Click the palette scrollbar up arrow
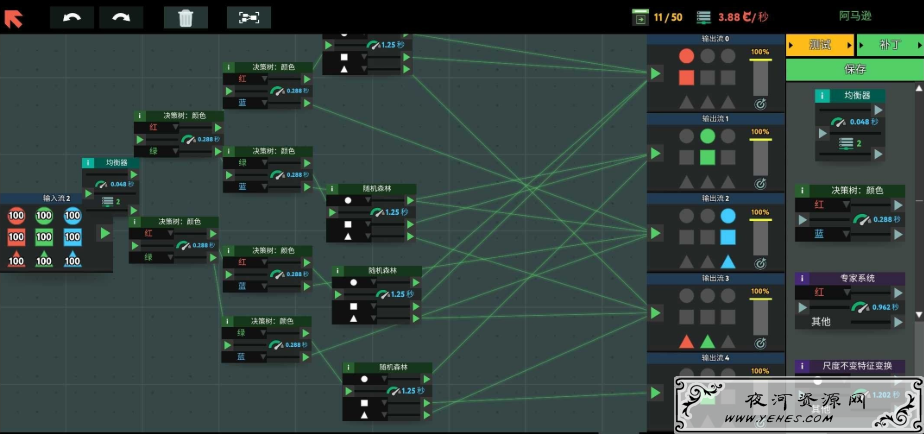Screen dimensions: 924x434 (x=919, y=88)
